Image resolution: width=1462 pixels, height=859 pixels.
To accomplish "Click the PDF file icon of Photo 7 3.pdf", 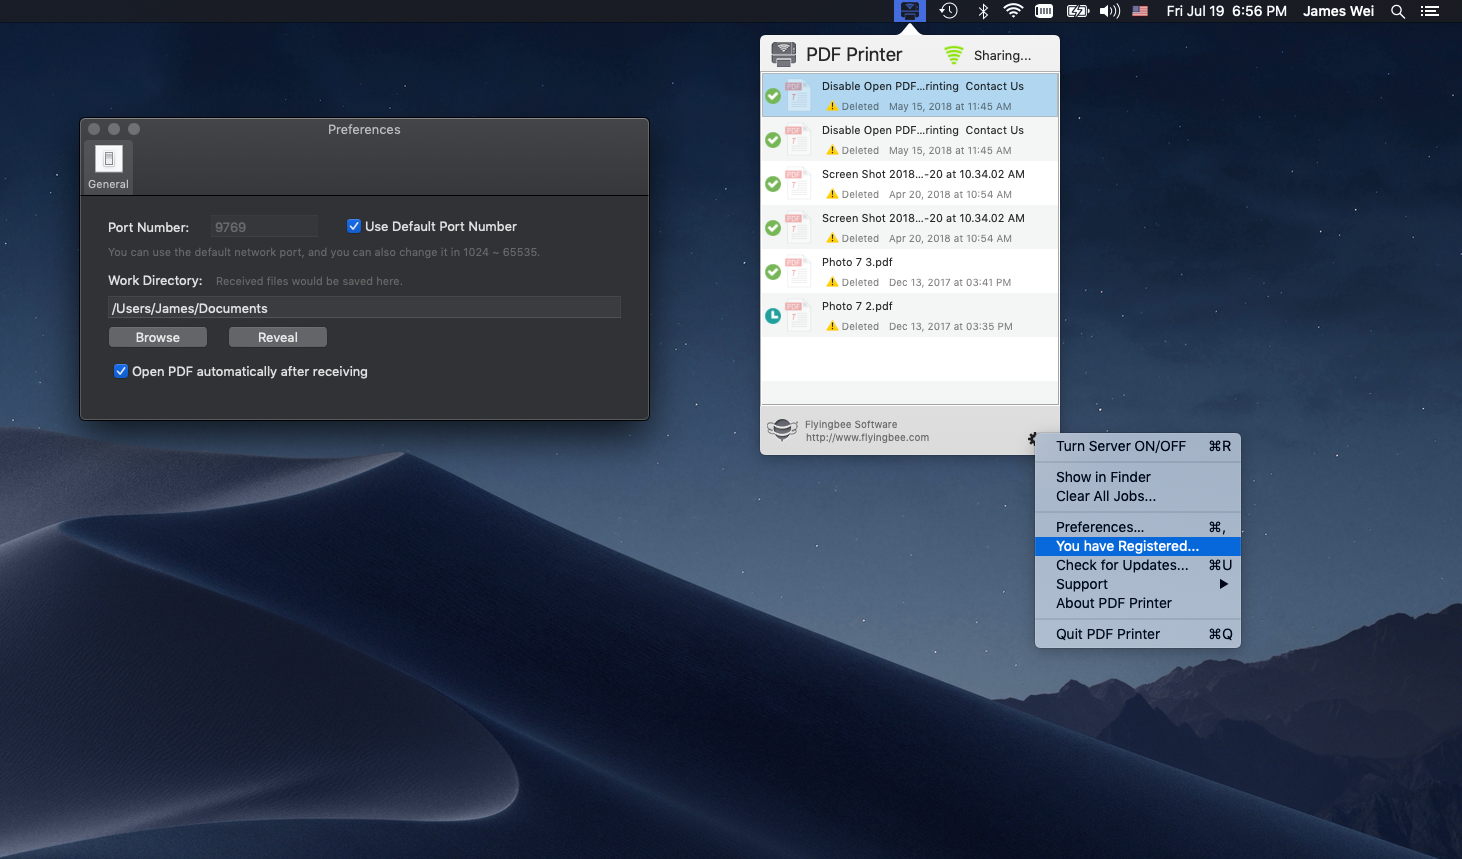I will coord(797,272).
